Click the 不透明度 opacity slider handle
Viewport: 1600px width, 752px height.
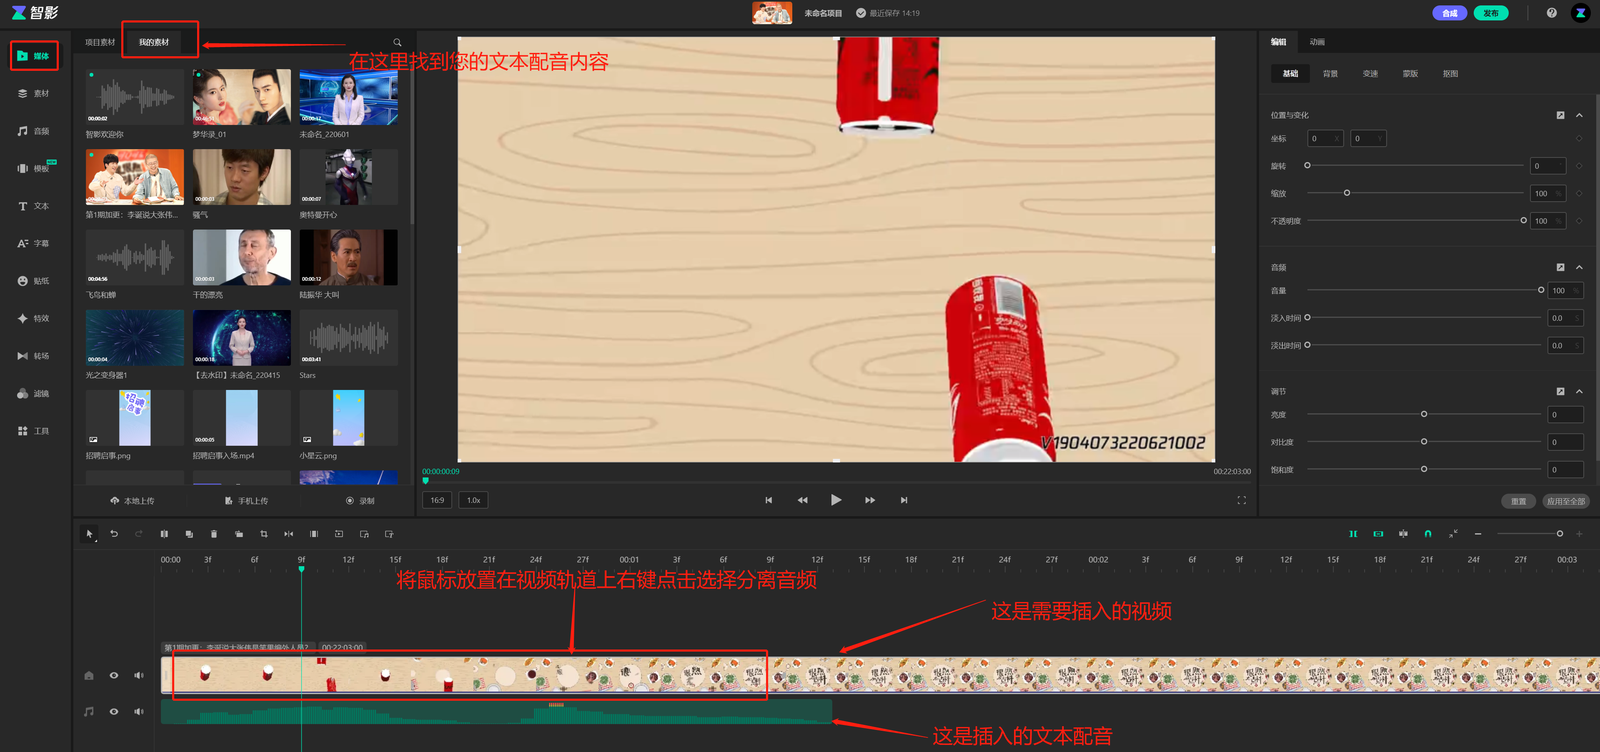pos(1523,221)
